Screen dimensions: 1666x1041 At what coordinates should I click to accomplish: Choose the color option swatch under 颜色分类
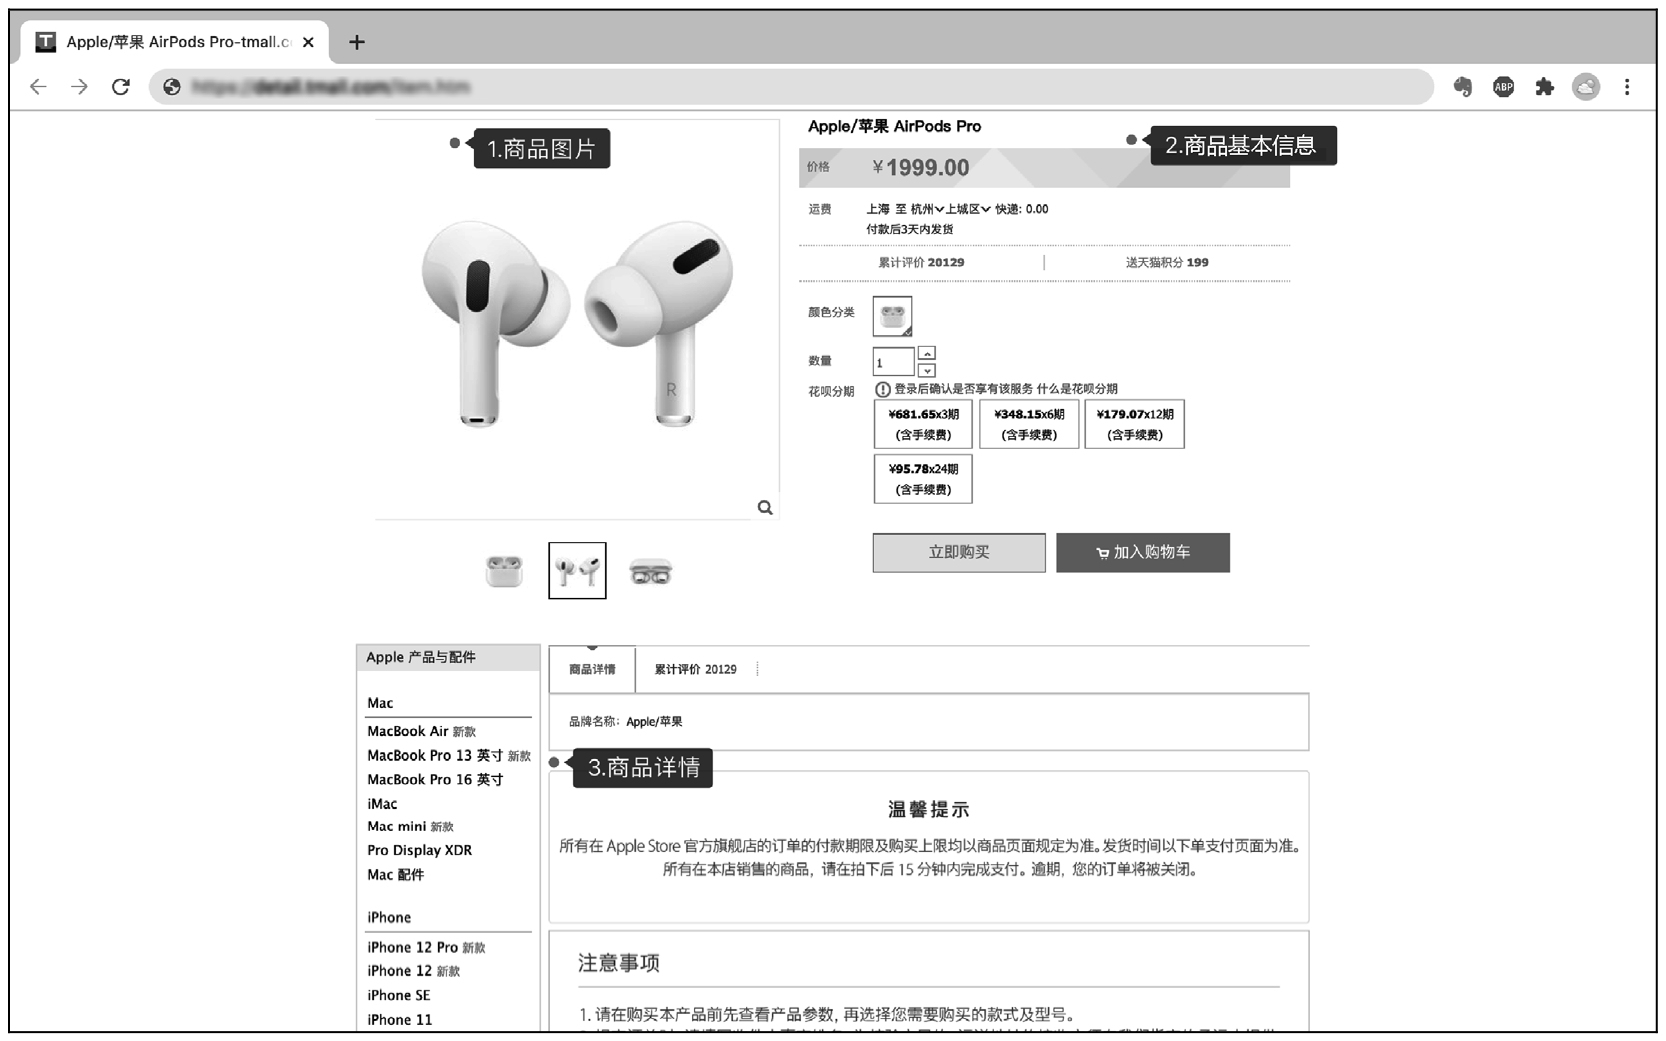892,316
